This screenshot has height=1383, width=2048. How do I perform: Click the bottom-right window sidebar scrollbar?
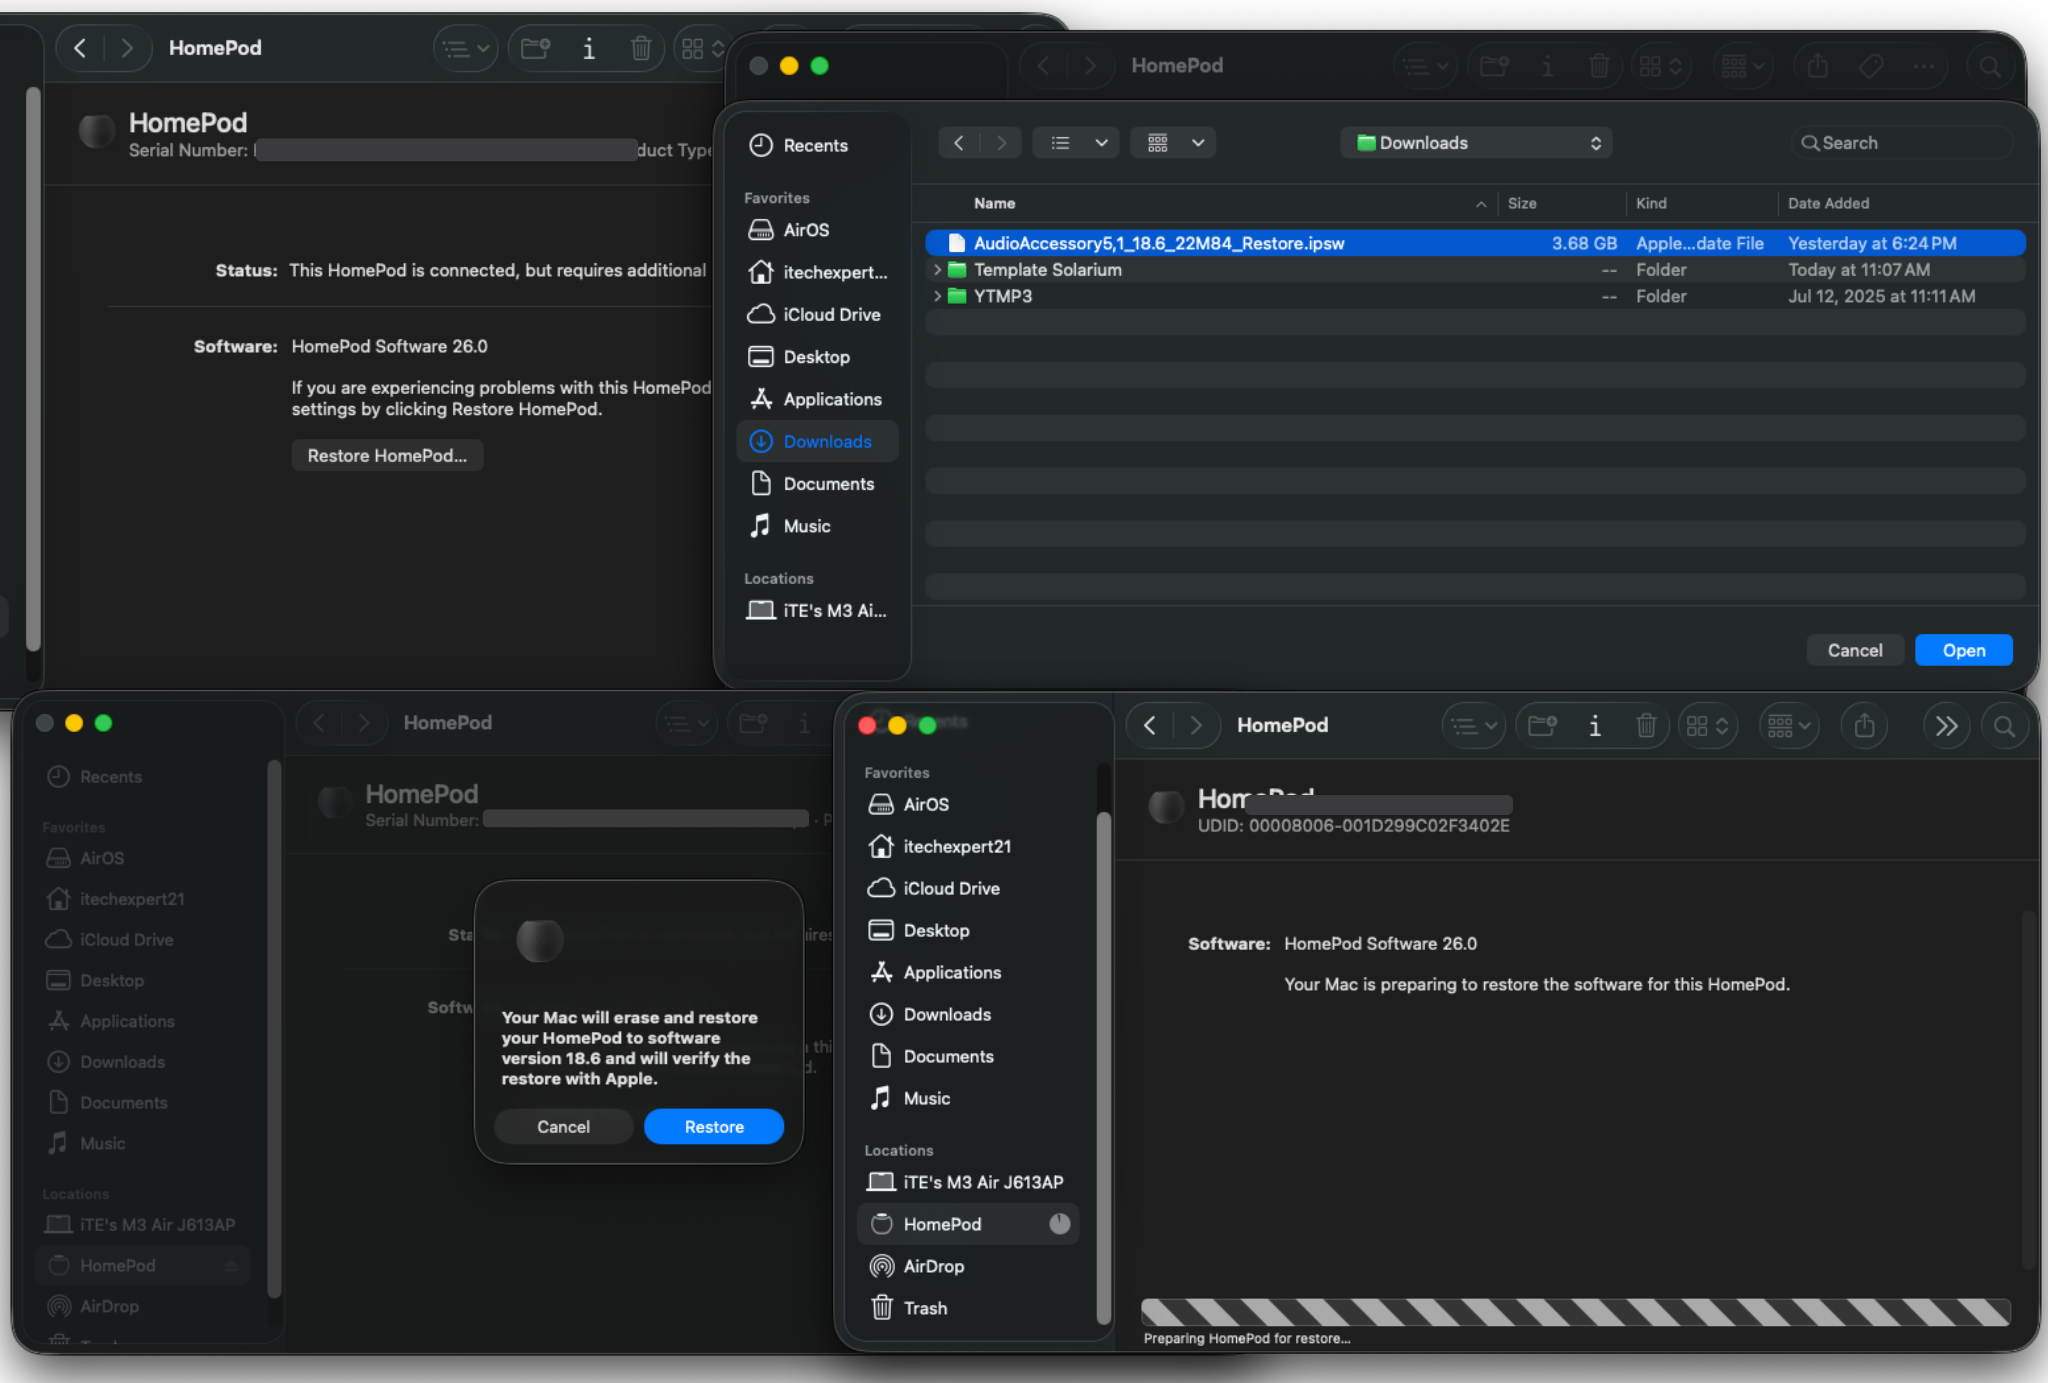click(1103, 1067)
